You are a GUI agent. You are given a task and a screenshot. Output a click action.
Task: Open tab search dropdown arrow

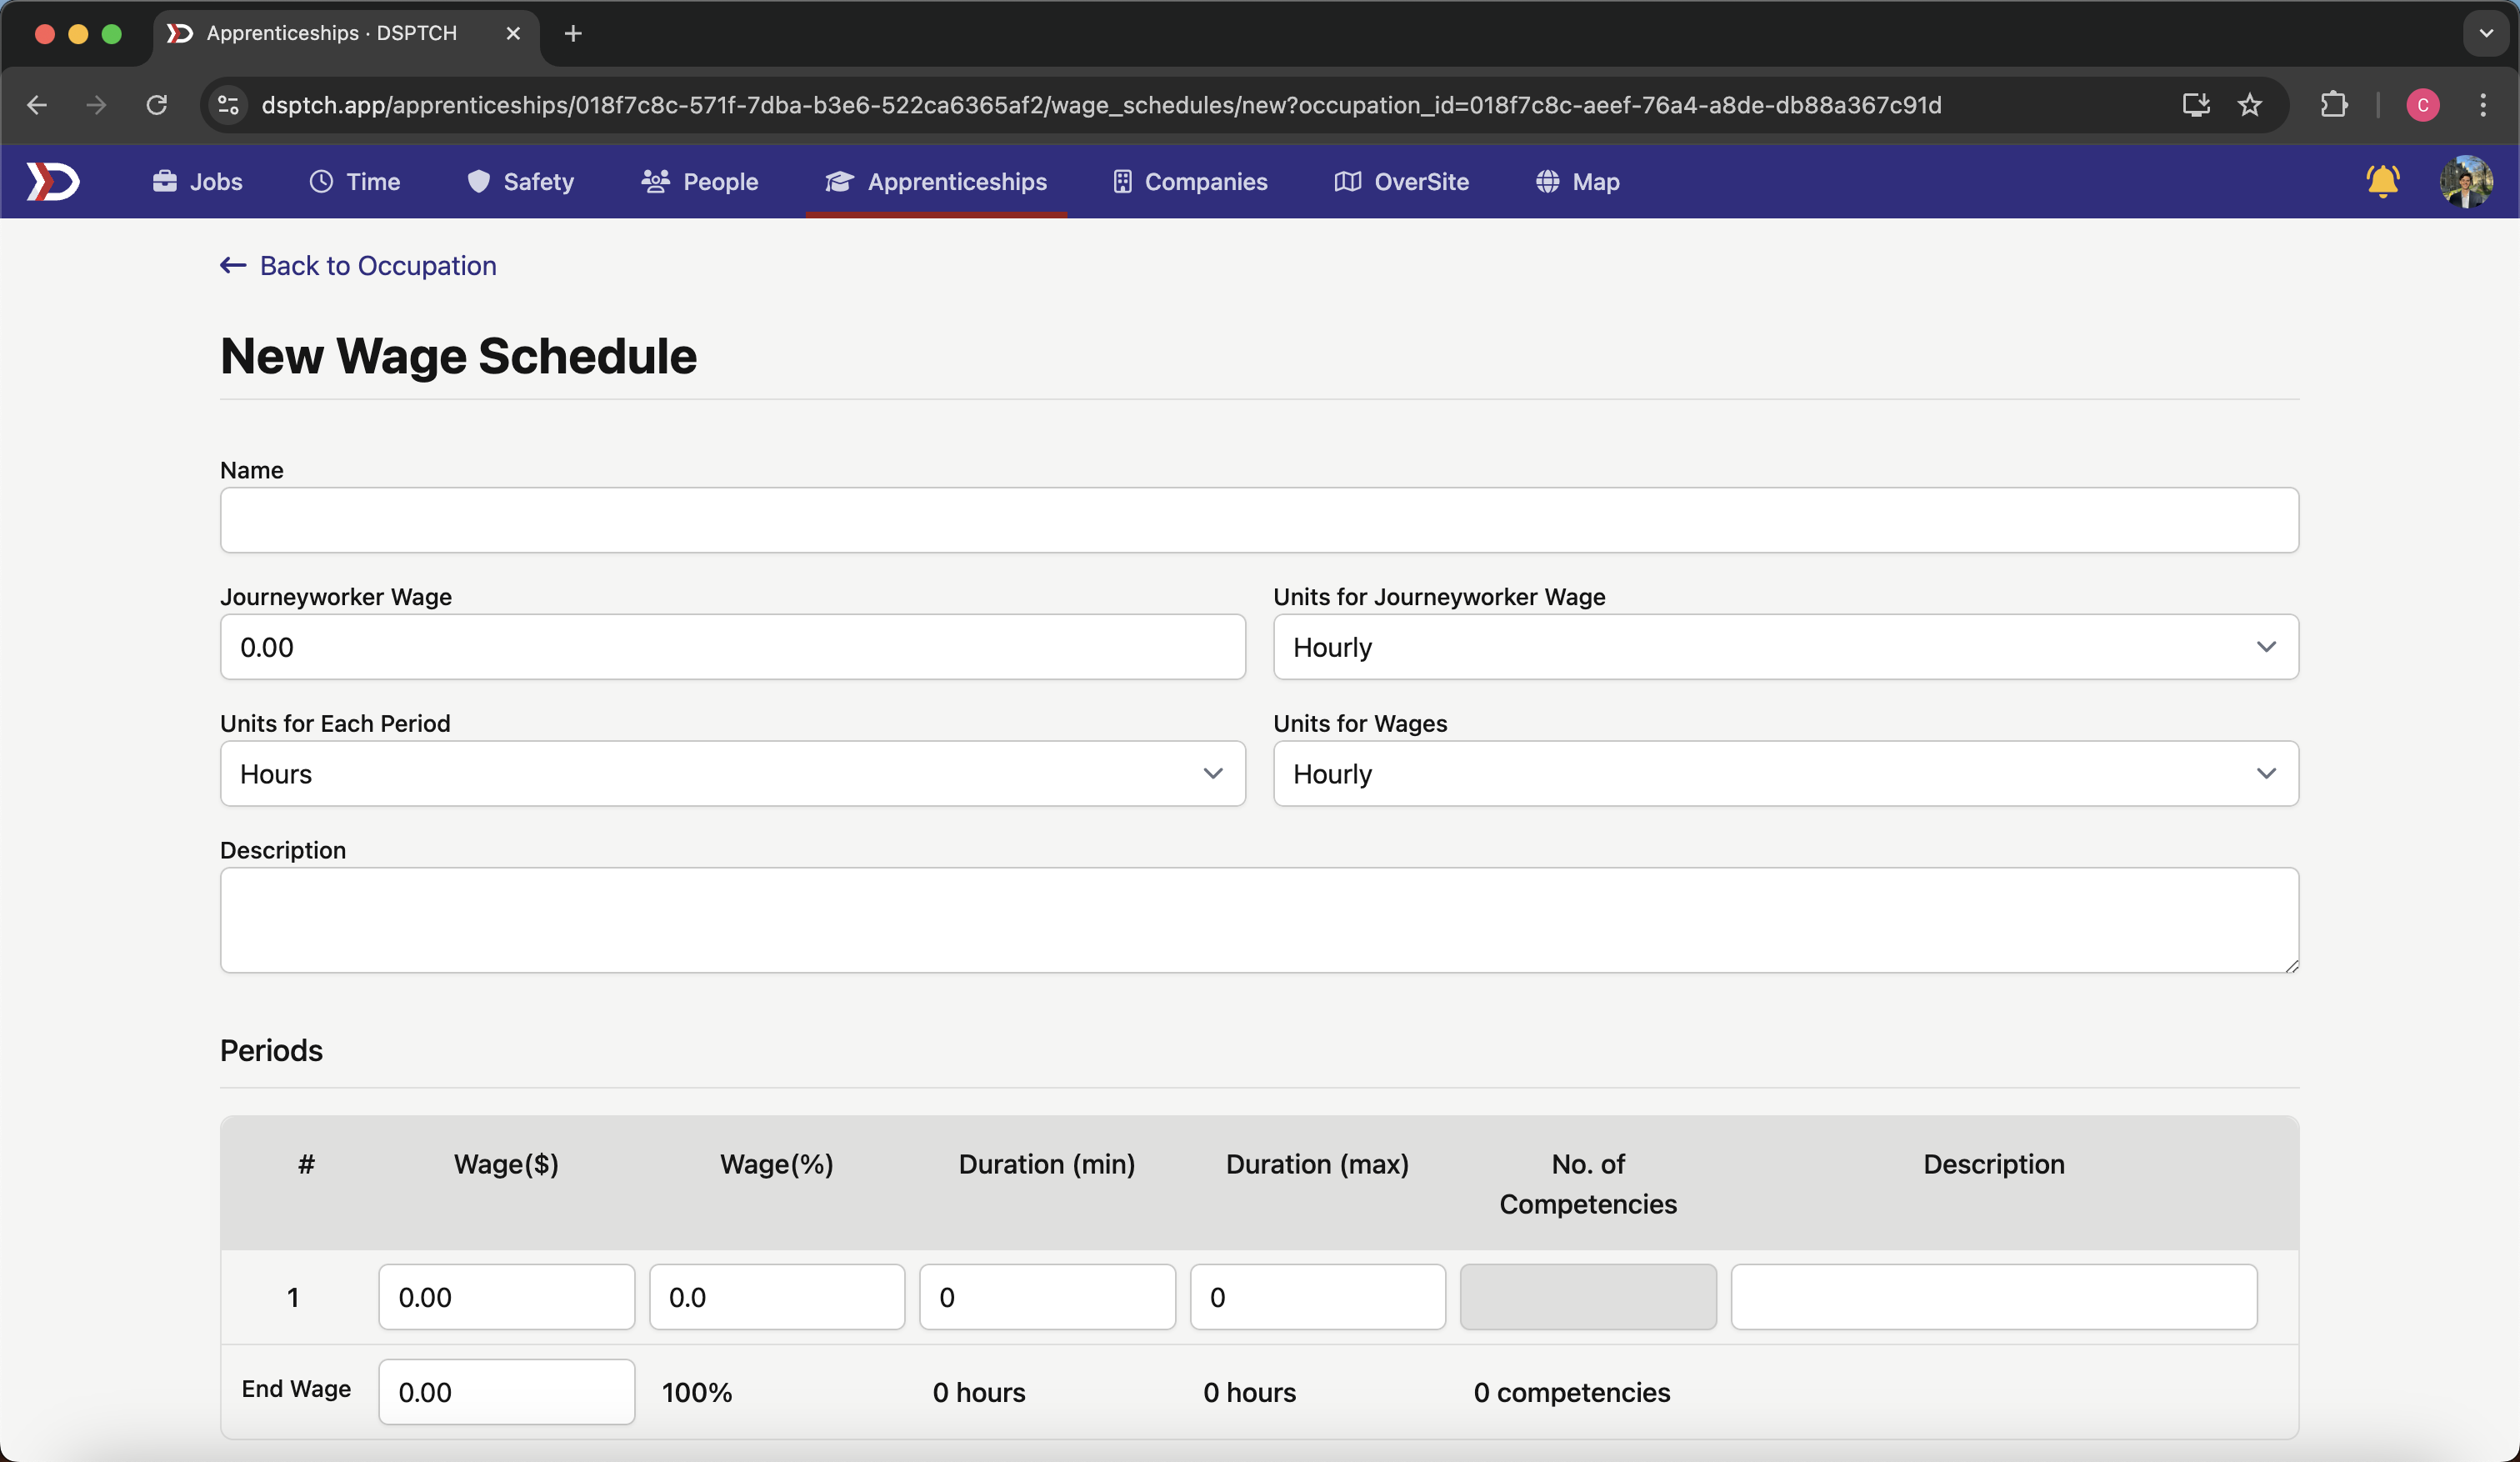[2486, 34]
